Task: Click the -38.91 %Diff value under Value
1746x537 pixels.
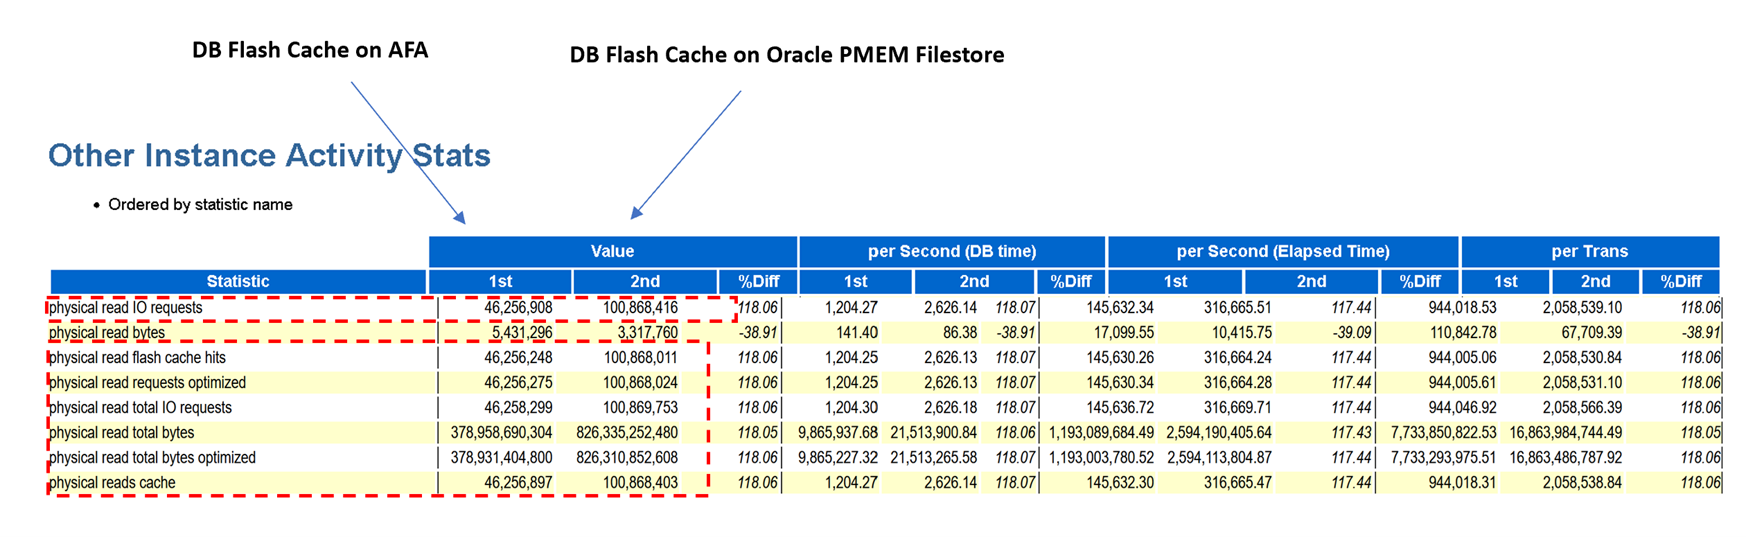Action: 758,333
